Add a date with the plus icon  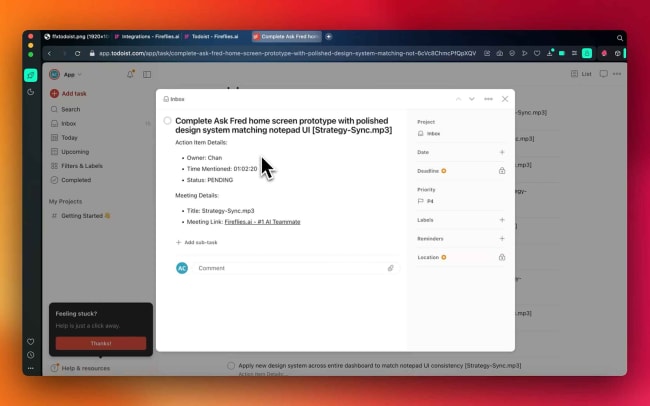tap(502, 152)
